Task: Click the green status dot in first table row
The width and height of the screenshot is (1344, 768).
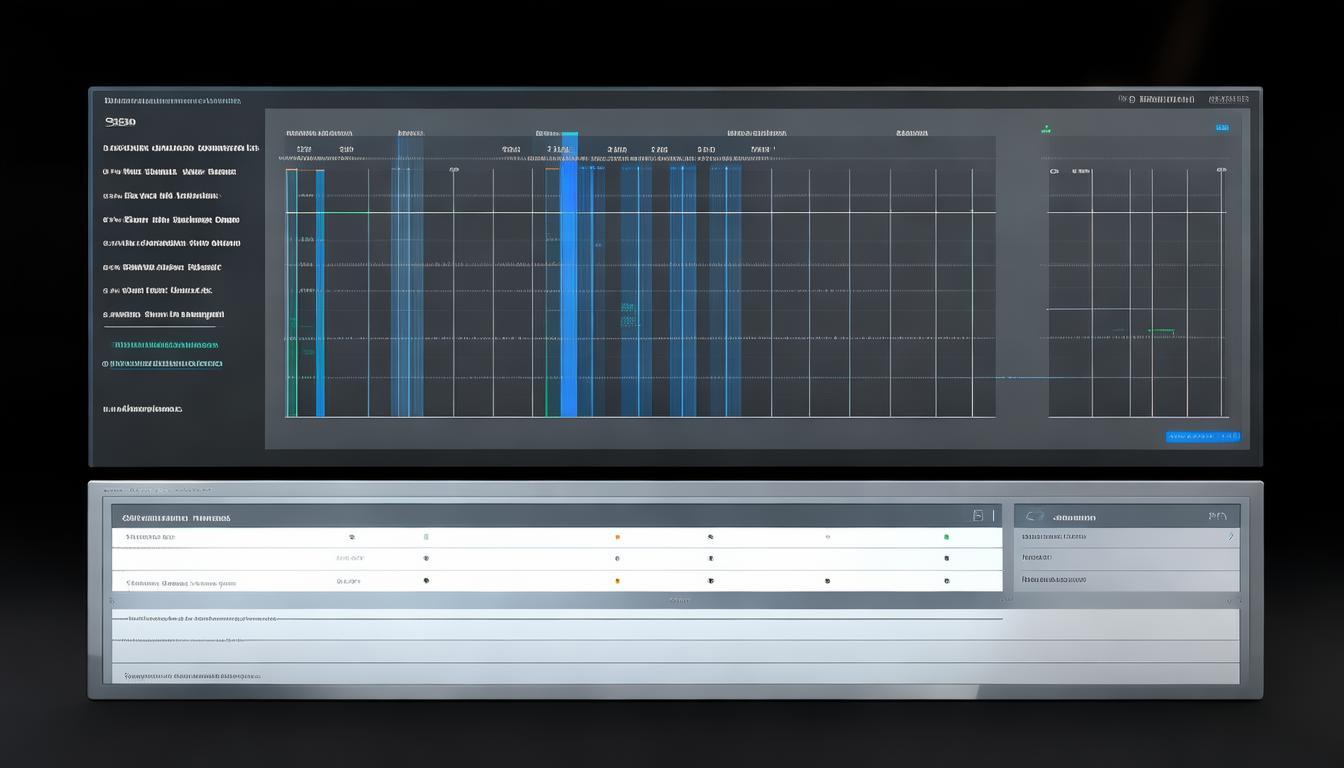Action: click(x=946, y=537)
